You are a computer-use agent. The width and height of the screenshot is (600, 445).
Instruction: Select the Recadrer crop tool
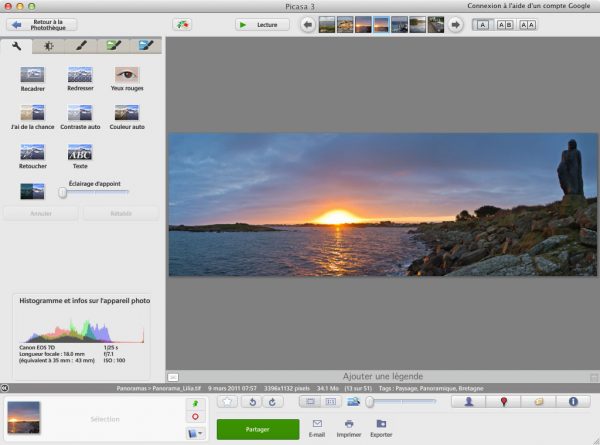tap(32, 75)
